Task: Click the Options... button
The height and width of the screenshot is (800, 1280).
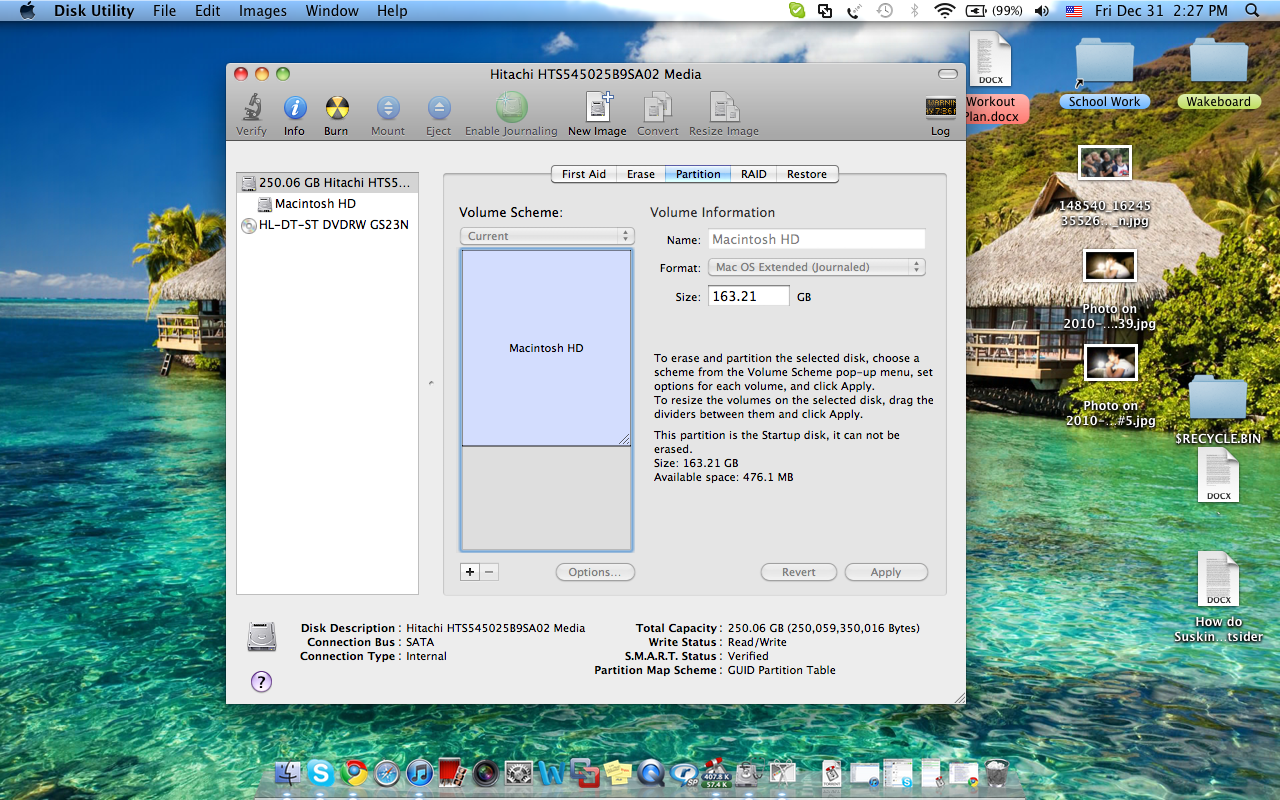Action: (x=595, y=572)
